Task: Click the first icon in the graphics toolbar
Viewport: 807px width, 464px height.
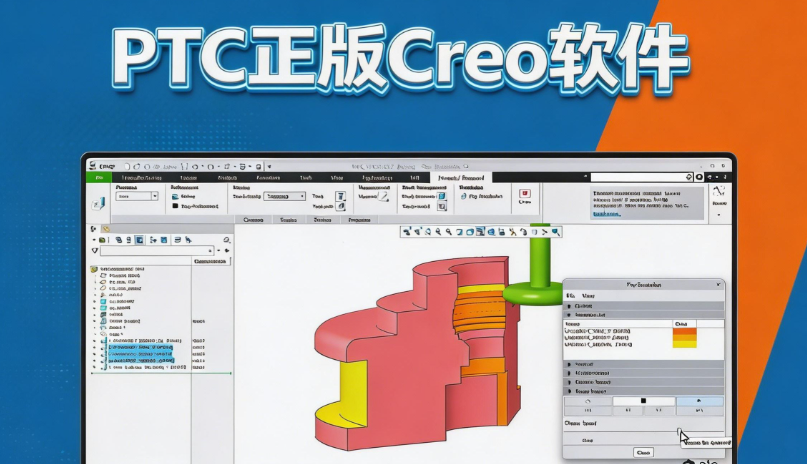Action: (407, 232)
